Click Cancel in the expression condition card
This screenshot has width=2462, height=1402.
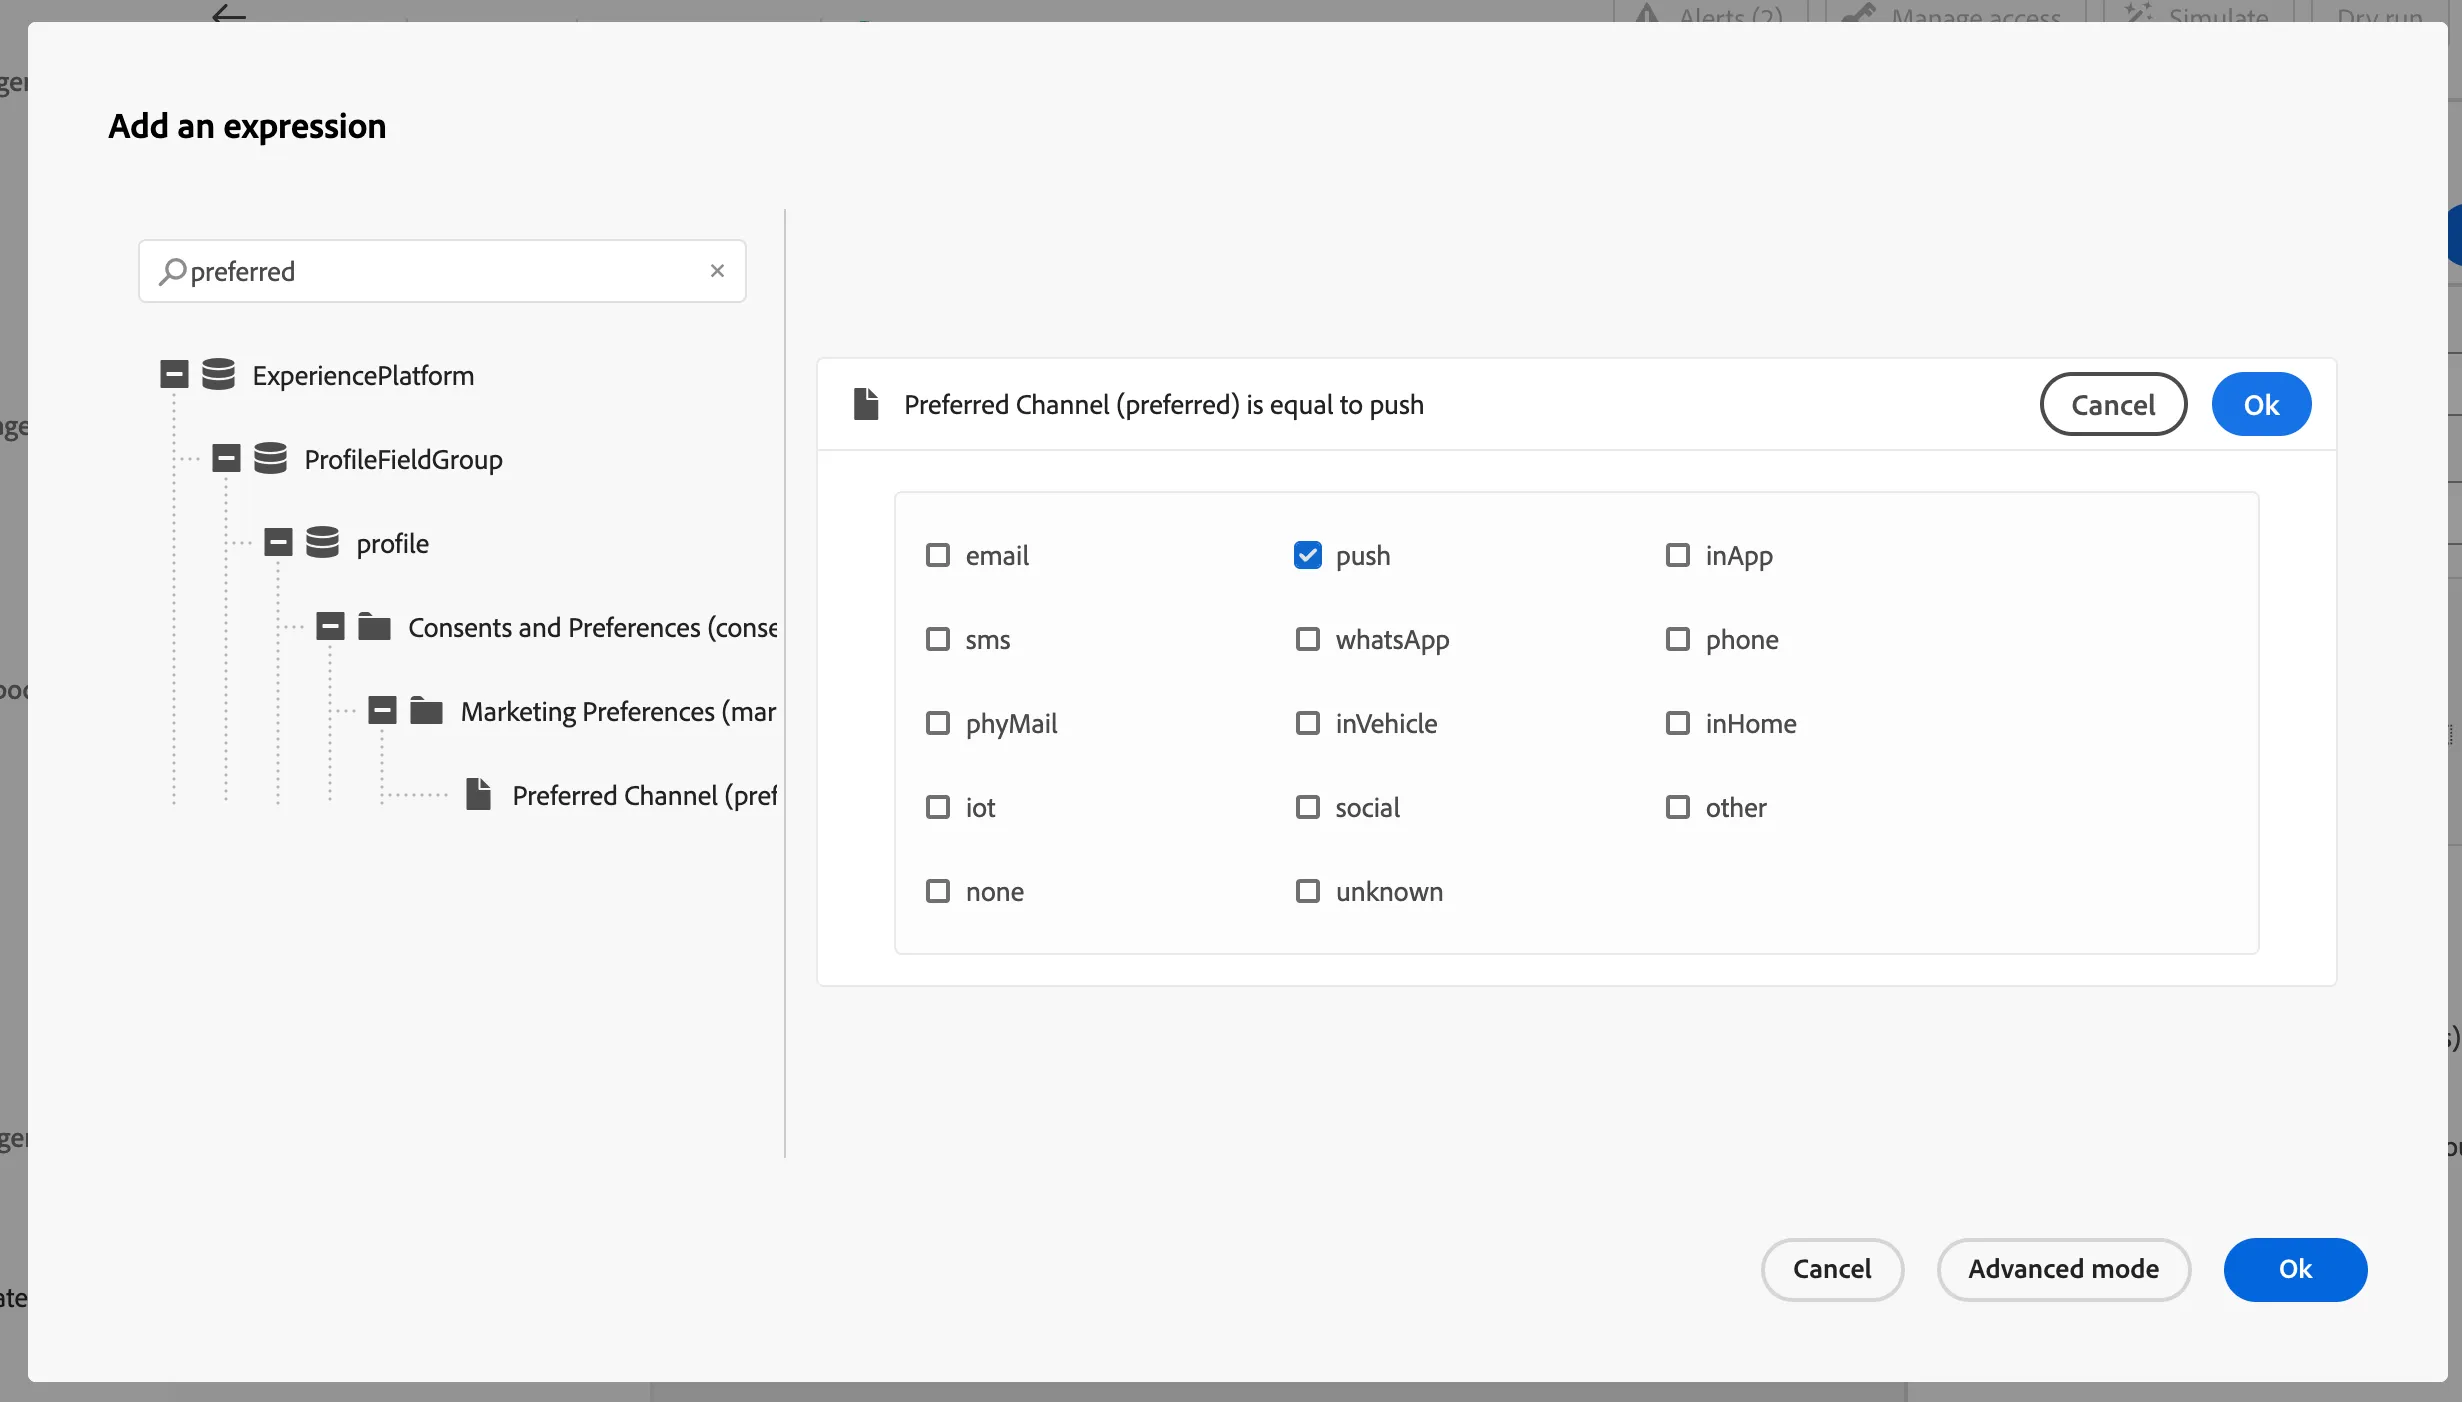coord(2113,404)
